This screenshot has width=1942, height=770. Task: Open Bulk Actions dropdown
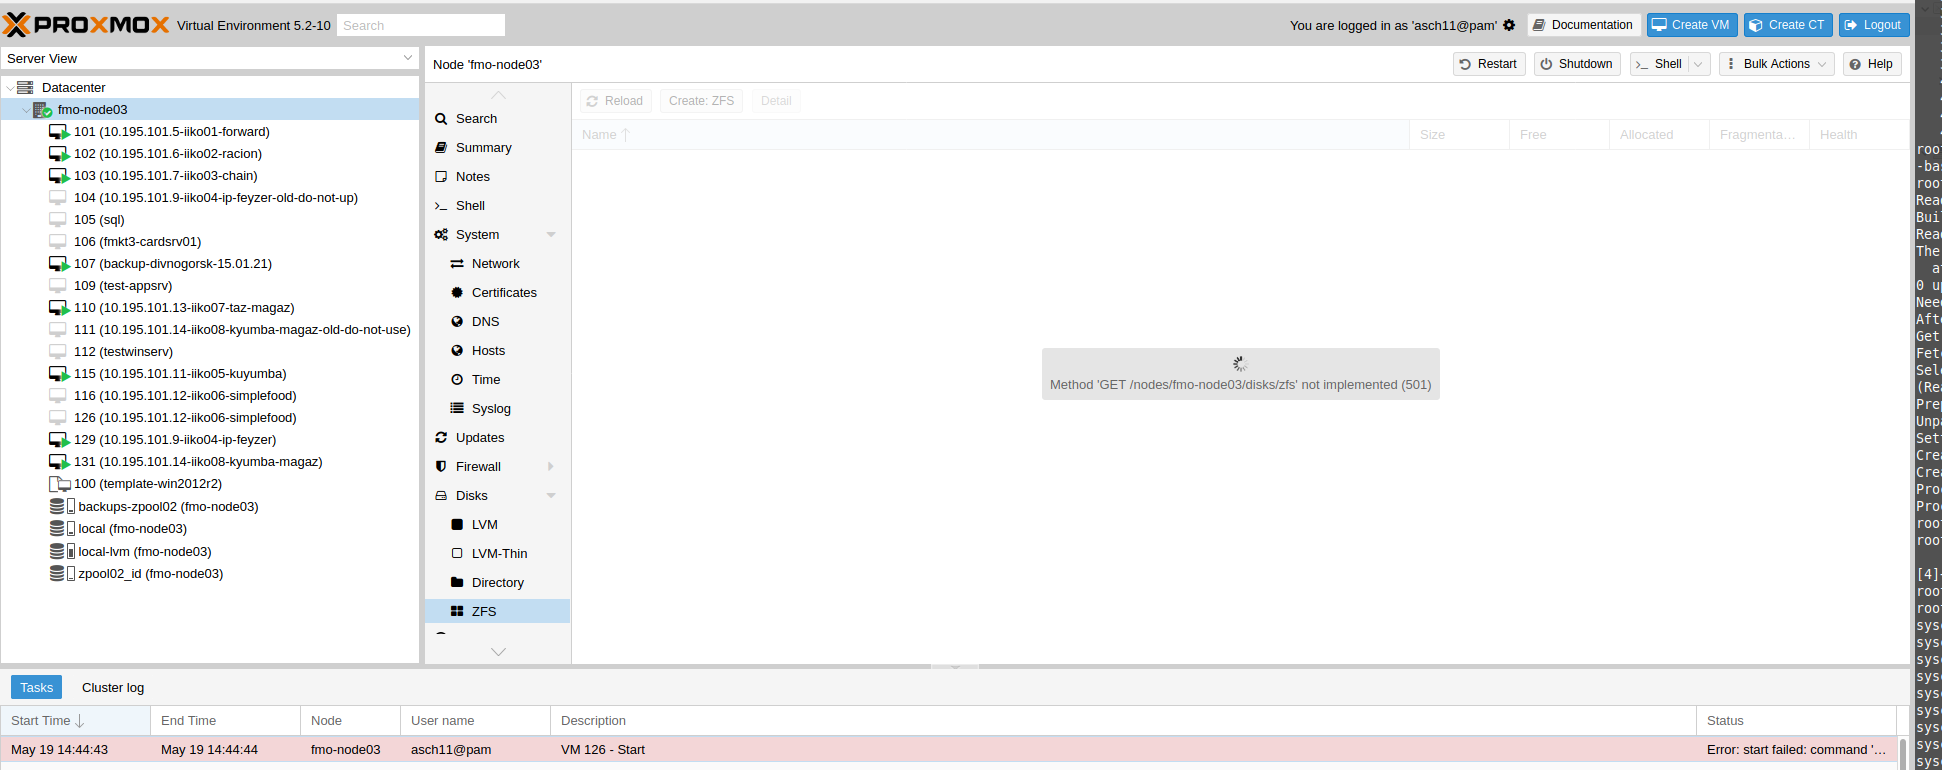point(1777,64)
